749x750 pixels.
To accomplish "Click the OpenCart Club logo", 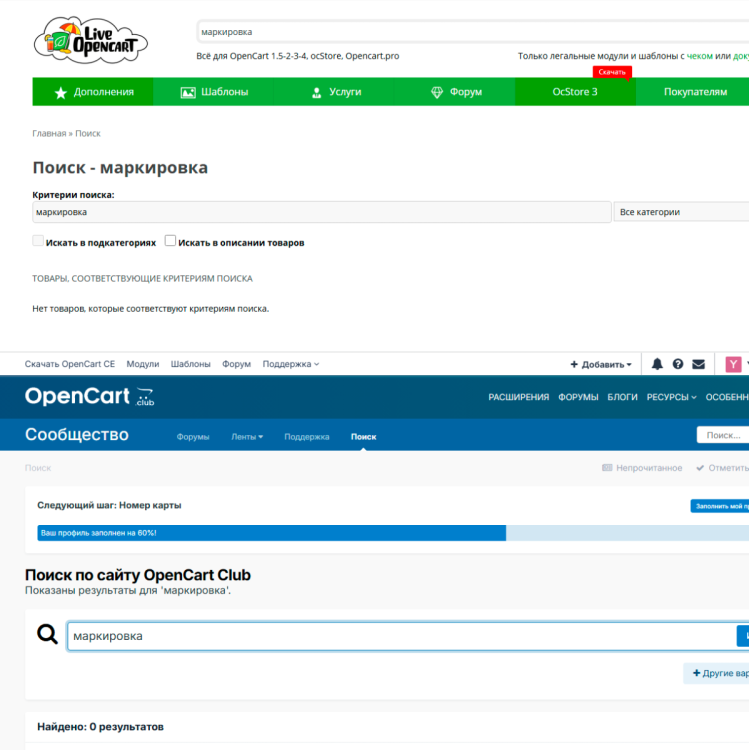I will 90,397.
